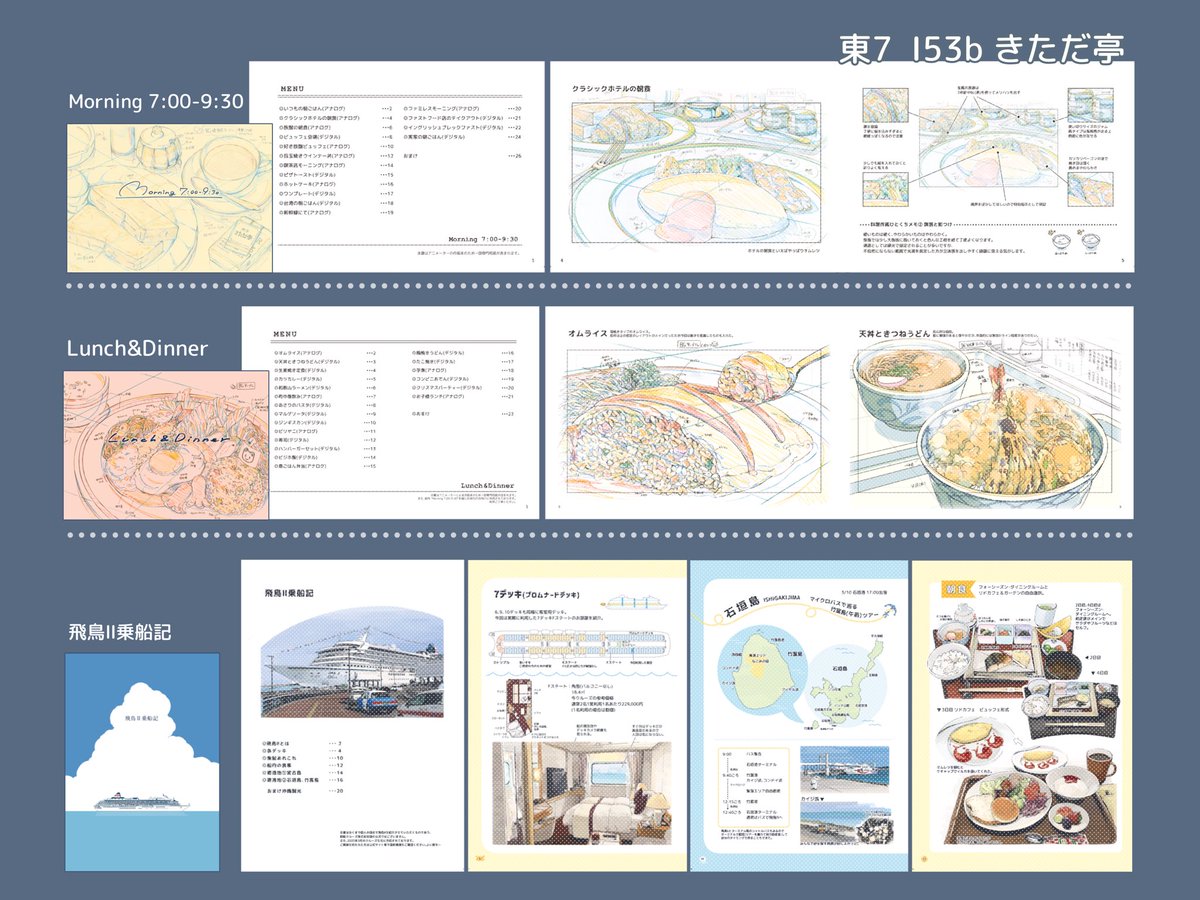Image resolution: width=1200 pixels, height=900 pixels.
Task: Click menu entry イングリッシュブレックファスト(デジタル)
Action: (x=454, y=127)
